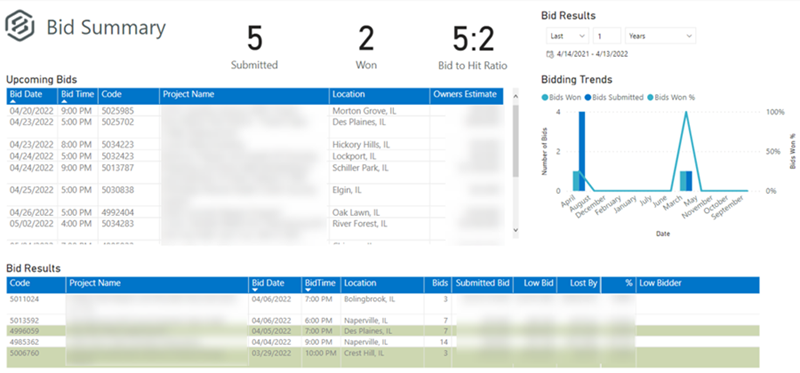This screenshot has height=373, width=800.
Task: Click the Crest Hill, IL location cell
Action: [x=364, y=353]
